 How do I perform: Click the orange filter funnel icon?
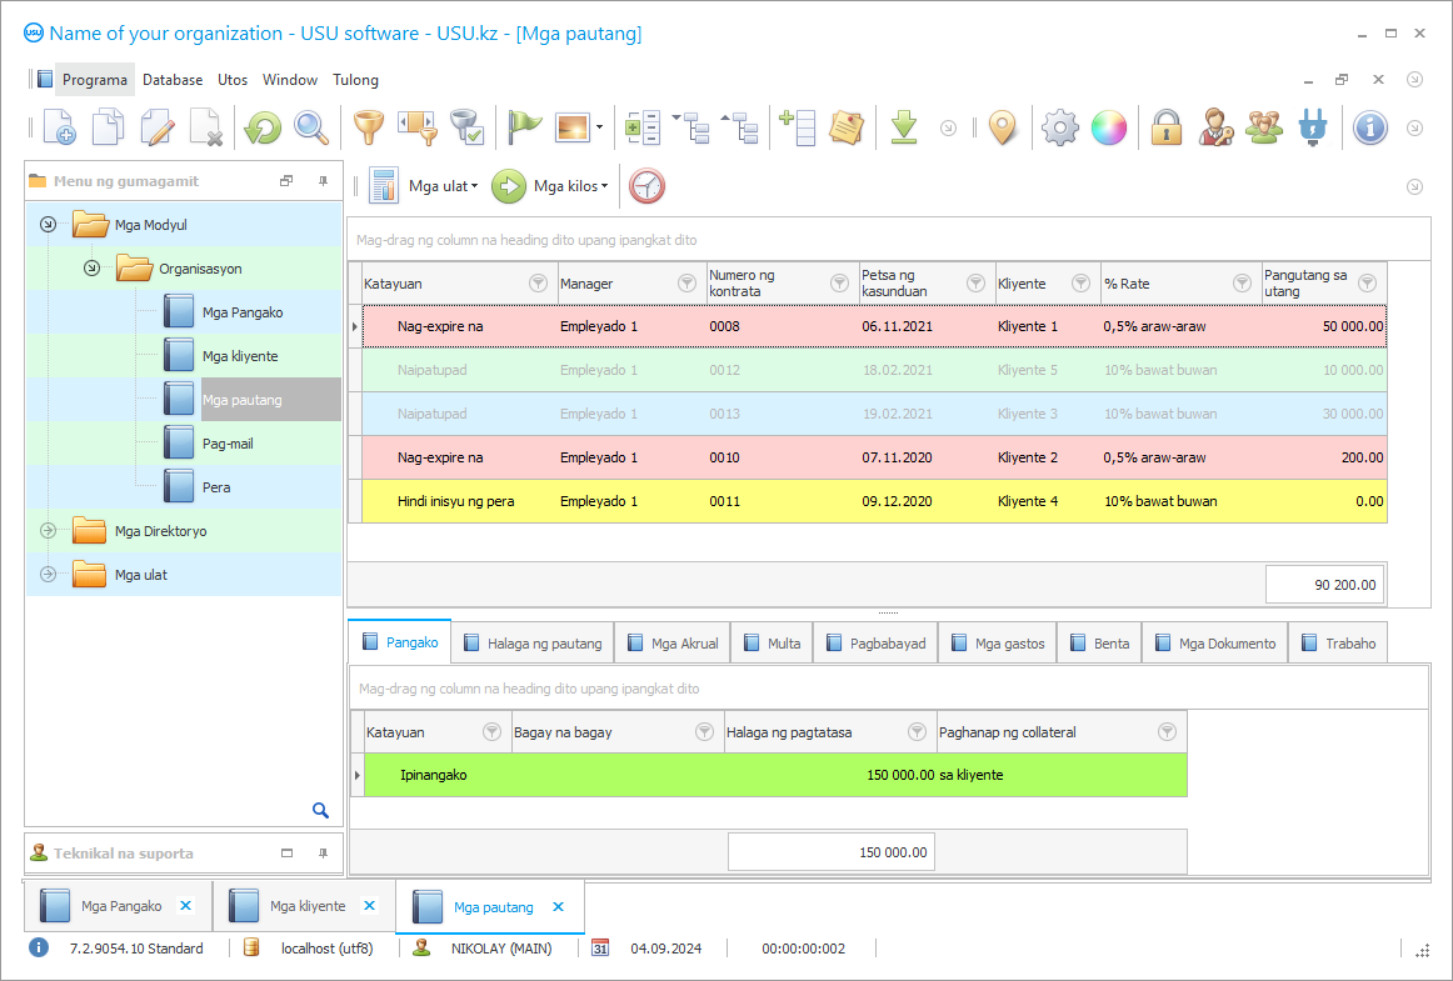pyautogui.click(x=369, y=127)
